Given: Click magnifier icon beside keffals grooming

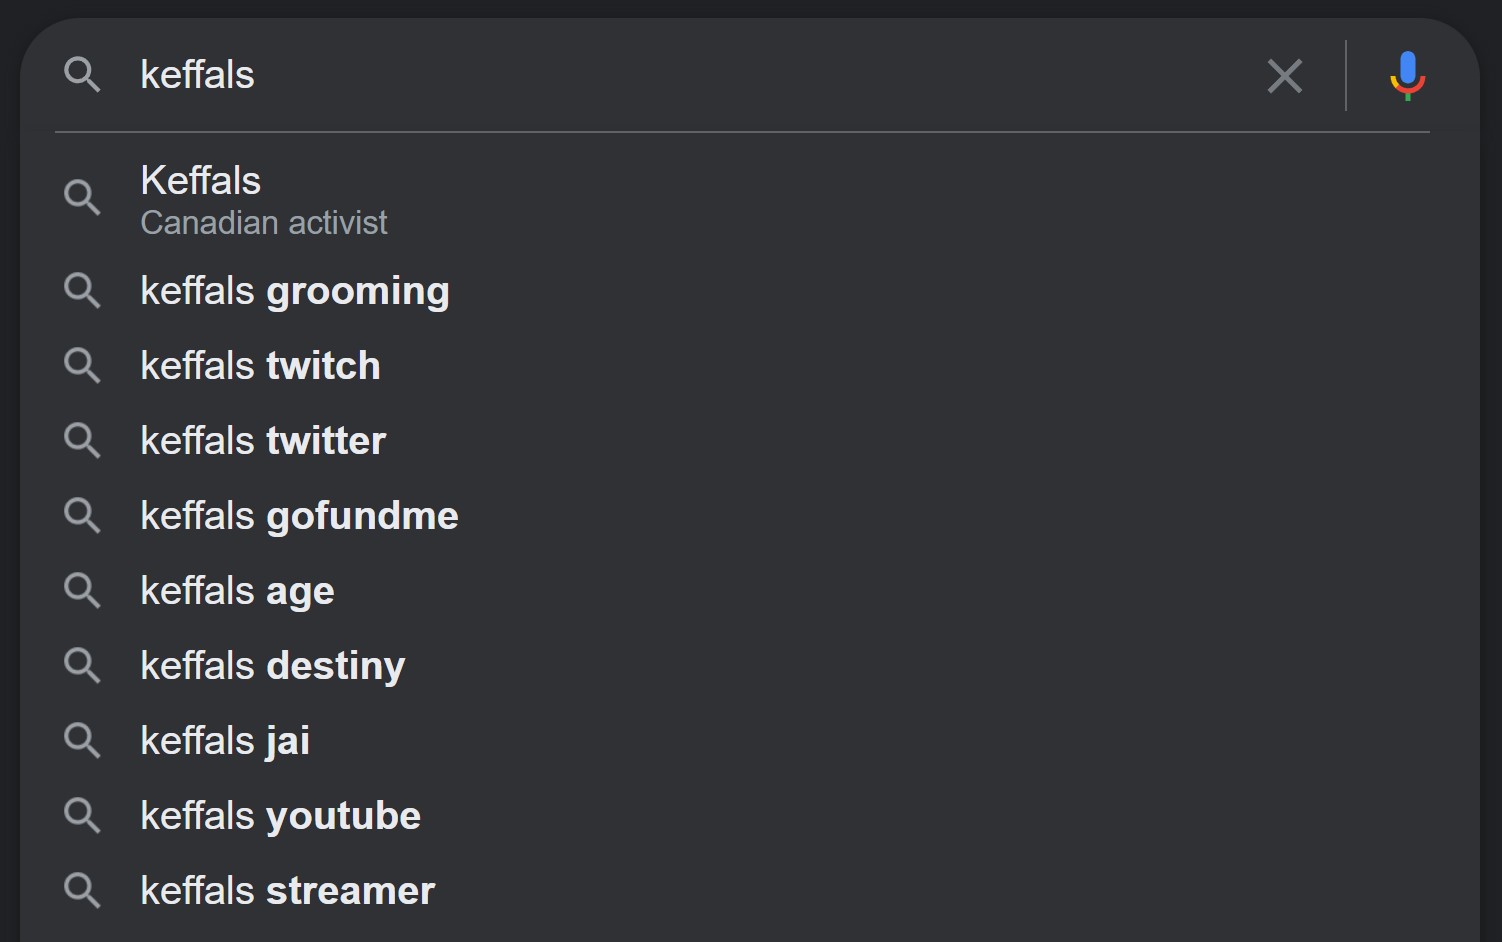Looking at the screenshot, I should 82,291.
